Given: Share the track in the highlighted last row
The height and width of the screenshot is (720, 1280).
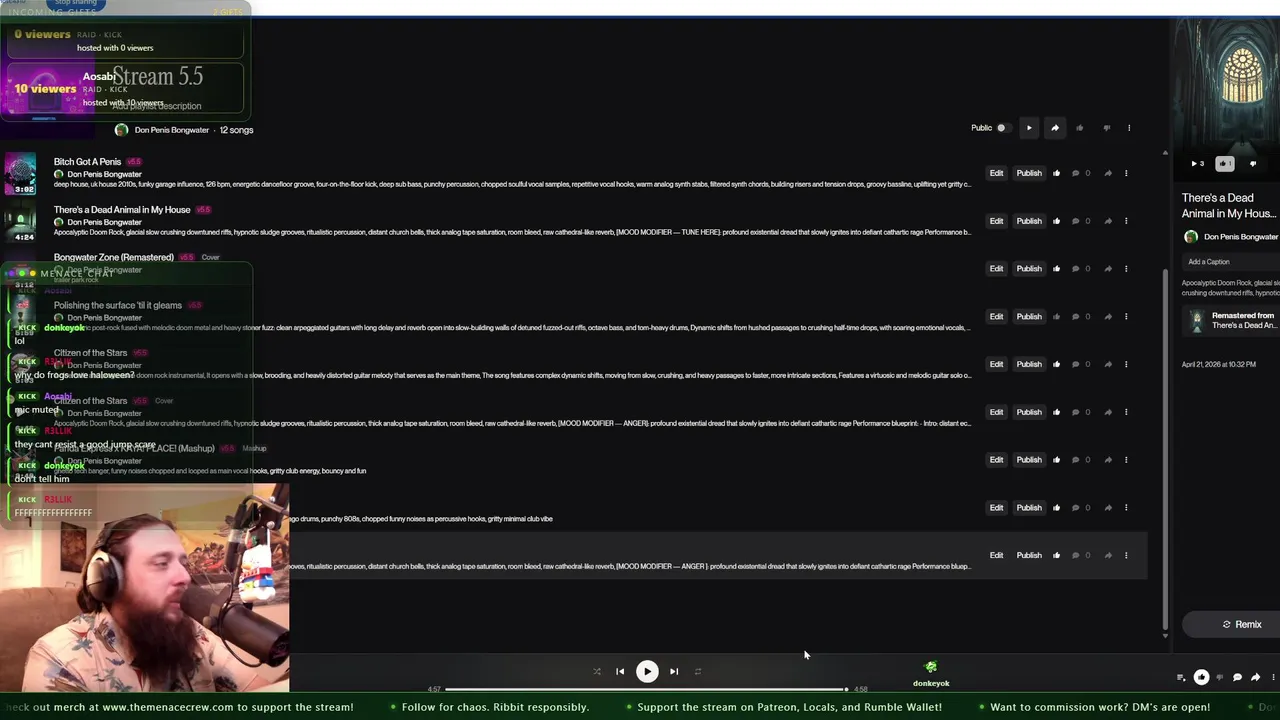Looking at the screenshot, I should (x=1108, y=556).
